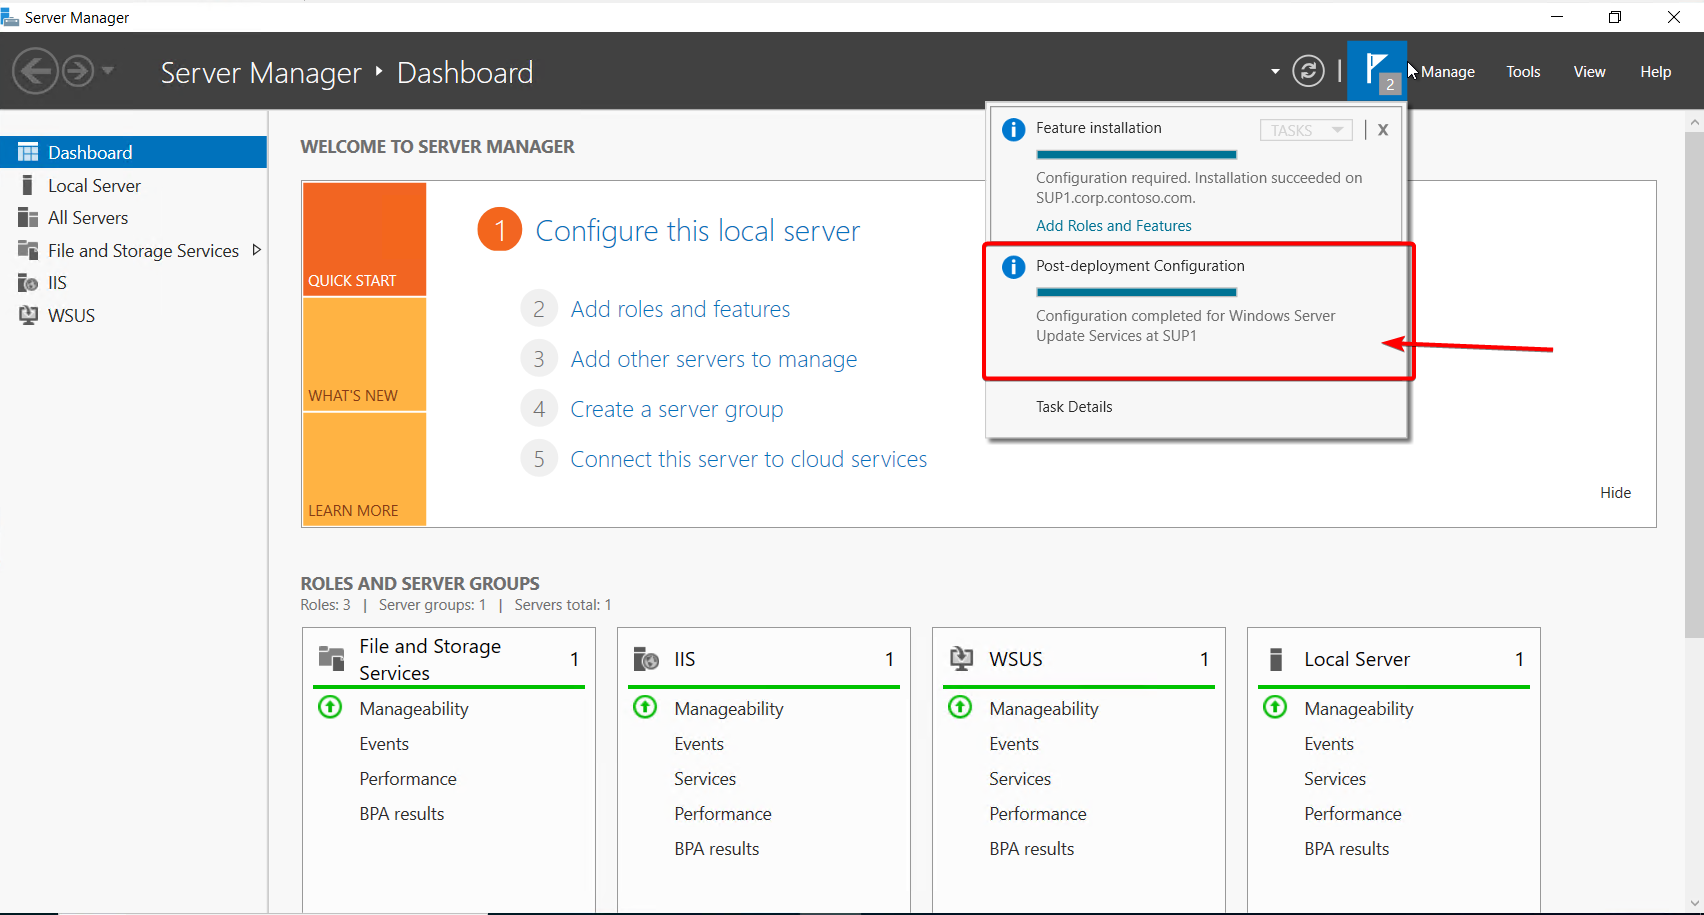
Task: Open the notifications flag
Action: point(1377,71)
